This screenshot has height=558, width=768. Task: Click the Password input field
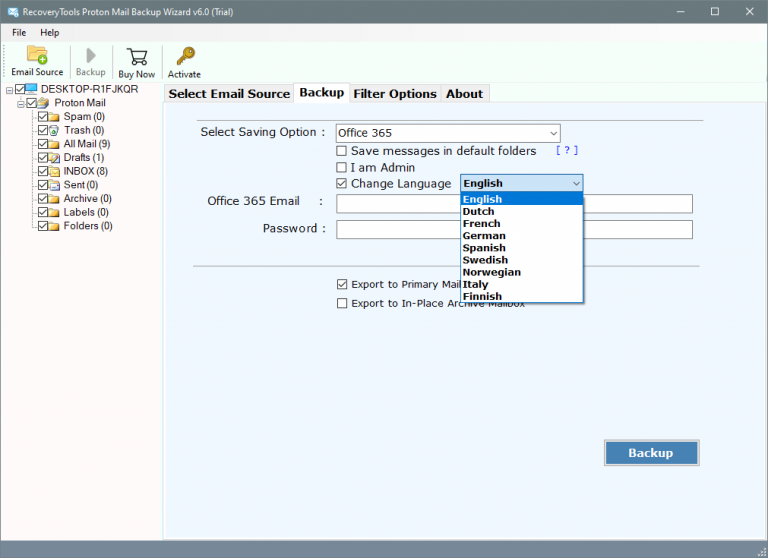pos(514,230)
